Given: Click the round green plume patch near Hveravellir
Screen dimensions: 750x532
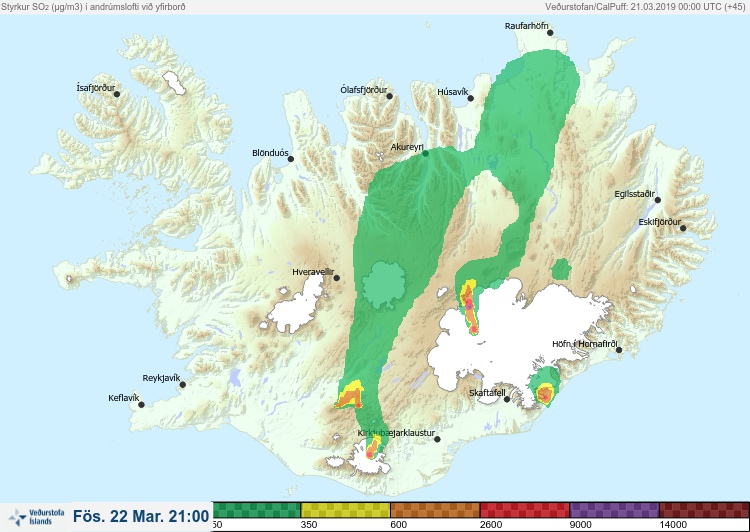Looking at the screenshot, I should click(384, 285).
